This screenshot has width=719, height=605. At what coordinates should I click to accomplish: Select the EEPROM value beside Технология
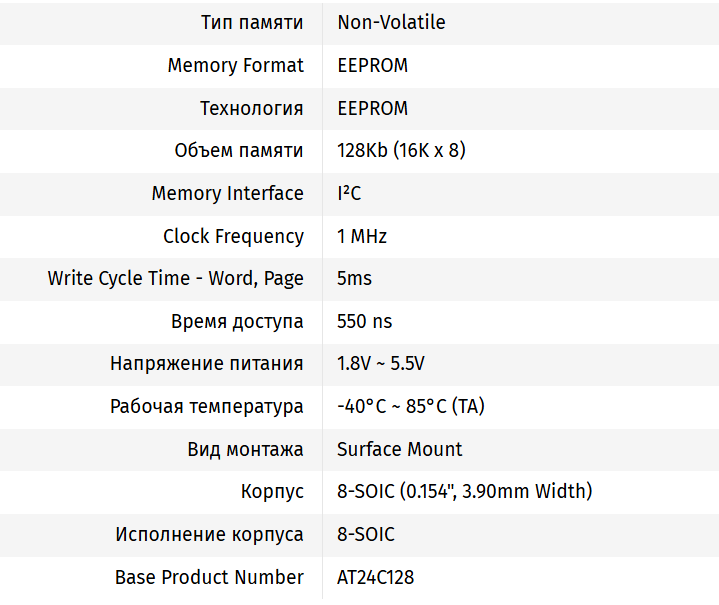point(372,108)
